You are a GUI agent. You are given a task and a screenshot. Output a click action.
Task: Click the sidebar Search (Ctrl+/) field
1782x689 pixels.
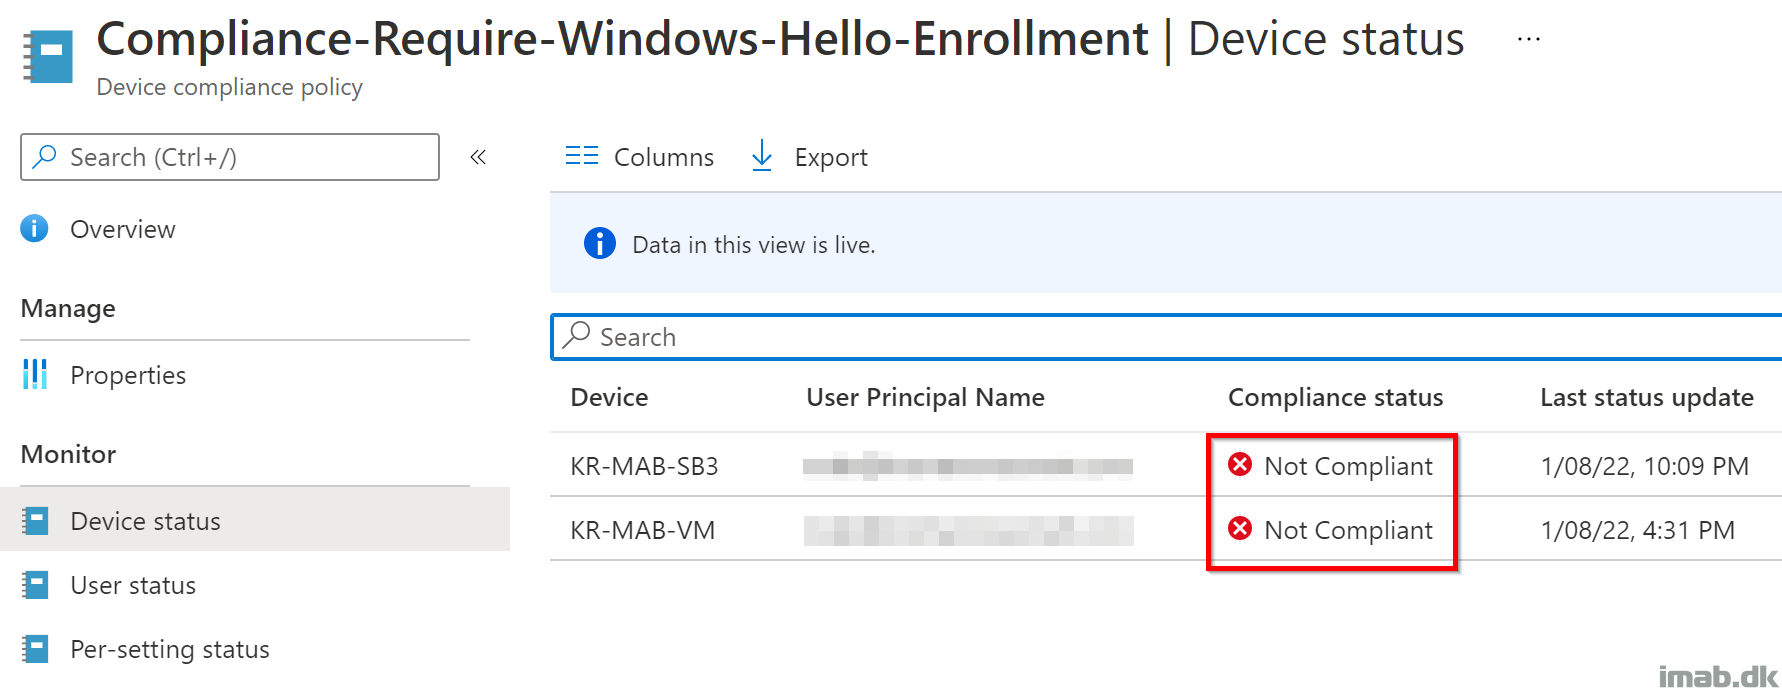click(230, 157)
